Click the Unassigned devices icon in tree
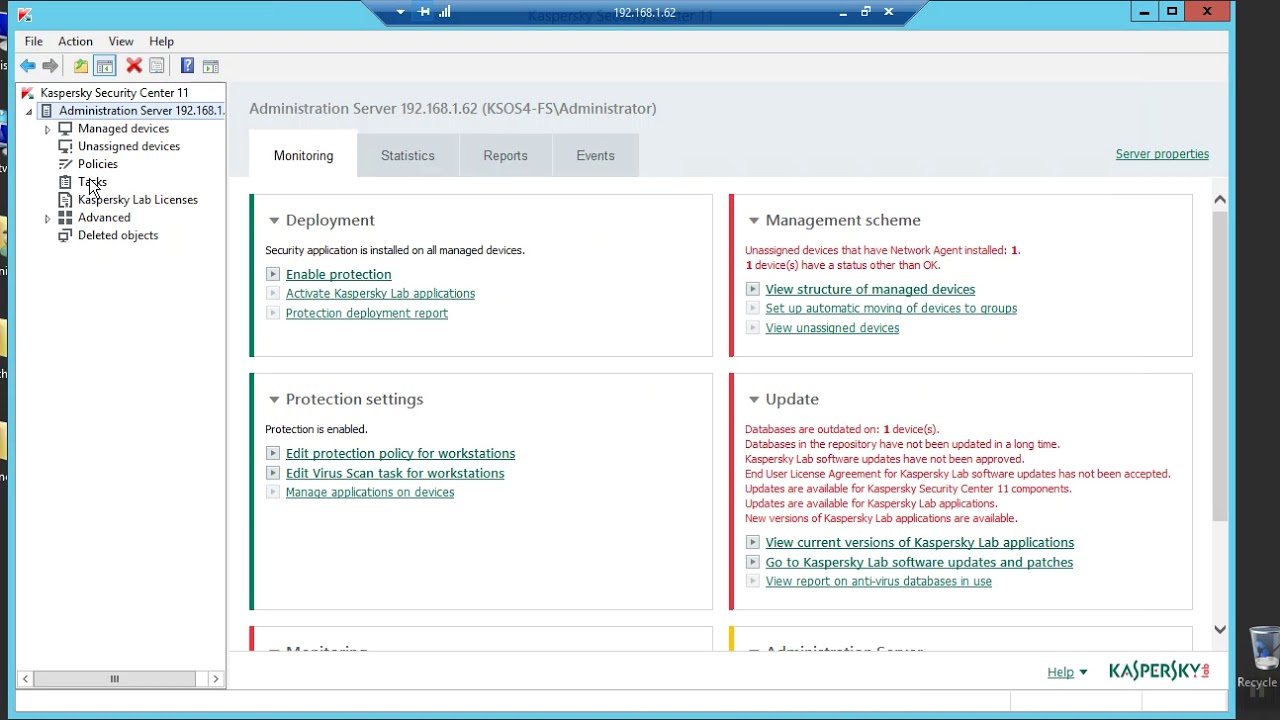This screenshot has width=1280, height=720. (65, 146)
